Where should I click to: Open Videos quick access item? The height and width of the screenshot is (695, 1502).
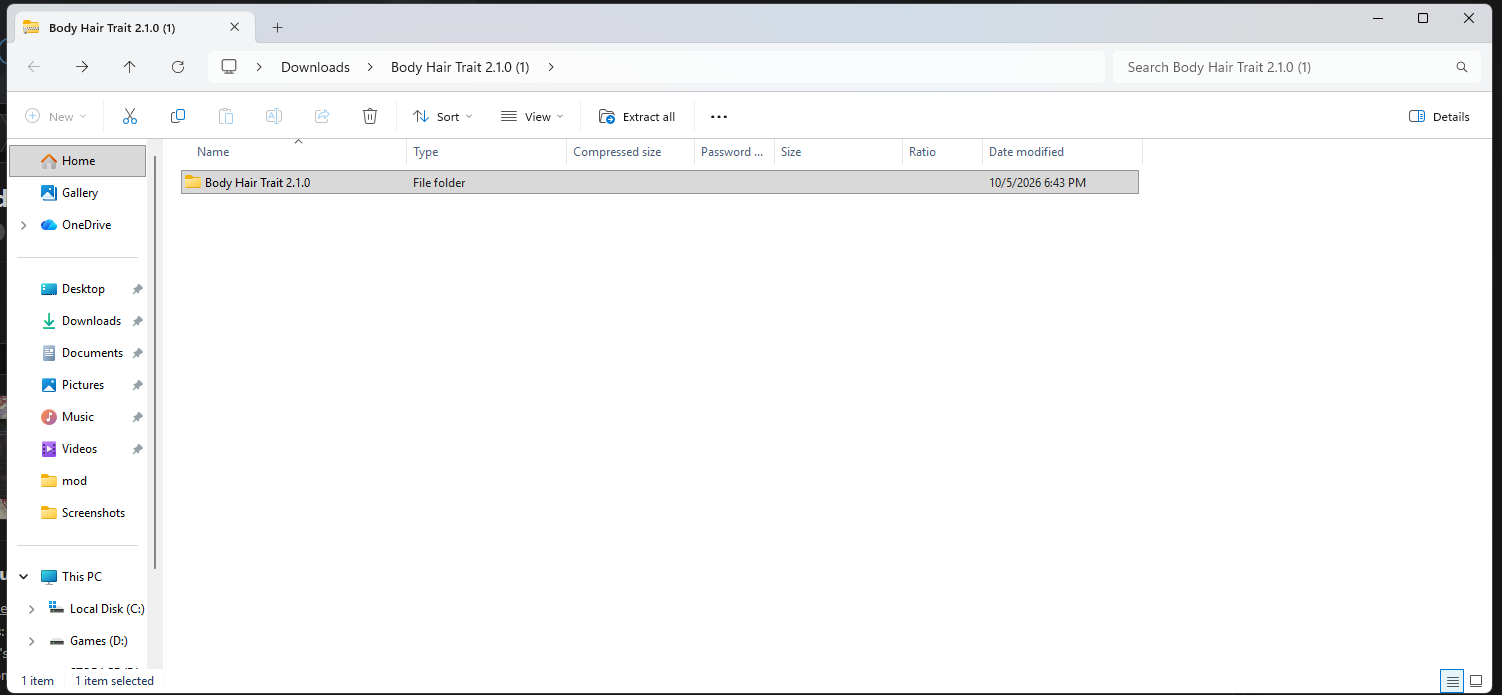[x=78, y=449]
